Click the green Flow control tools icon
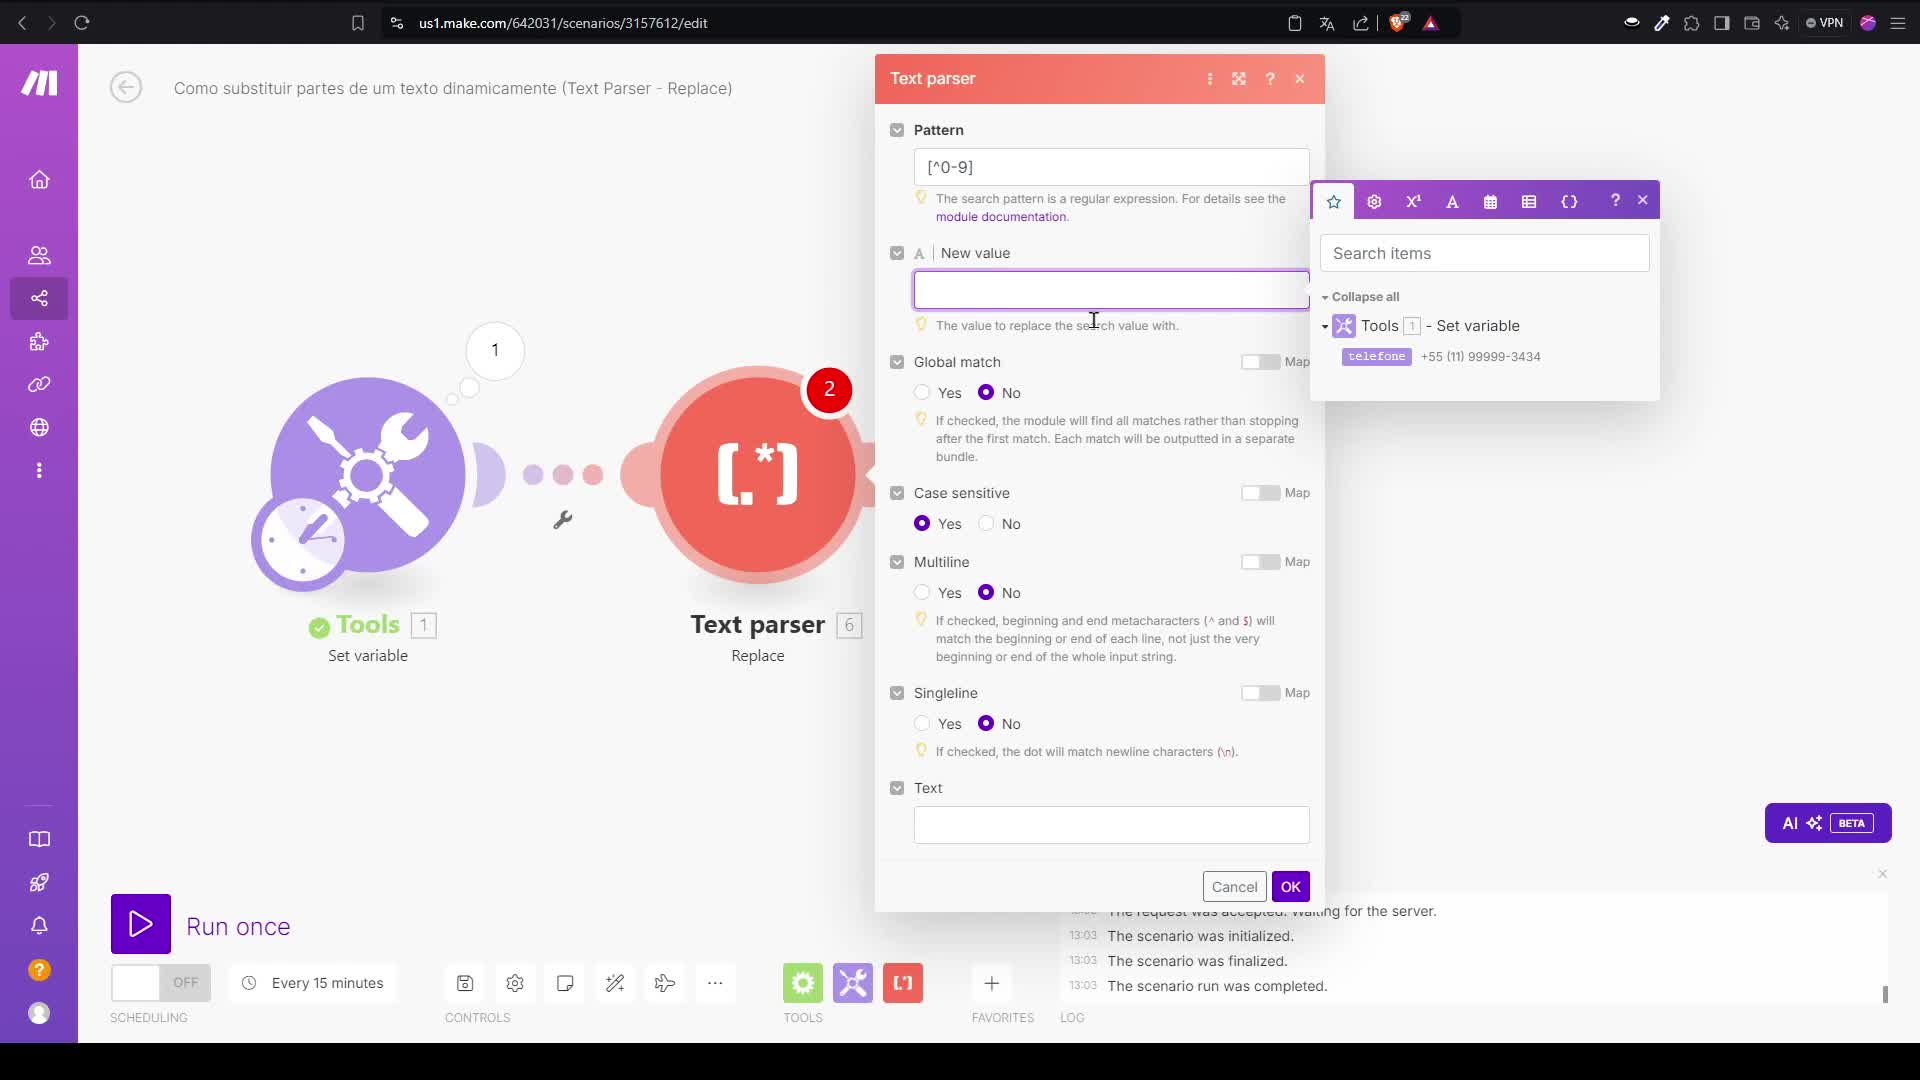1920x1080 pixels. [x=803, y=983]
